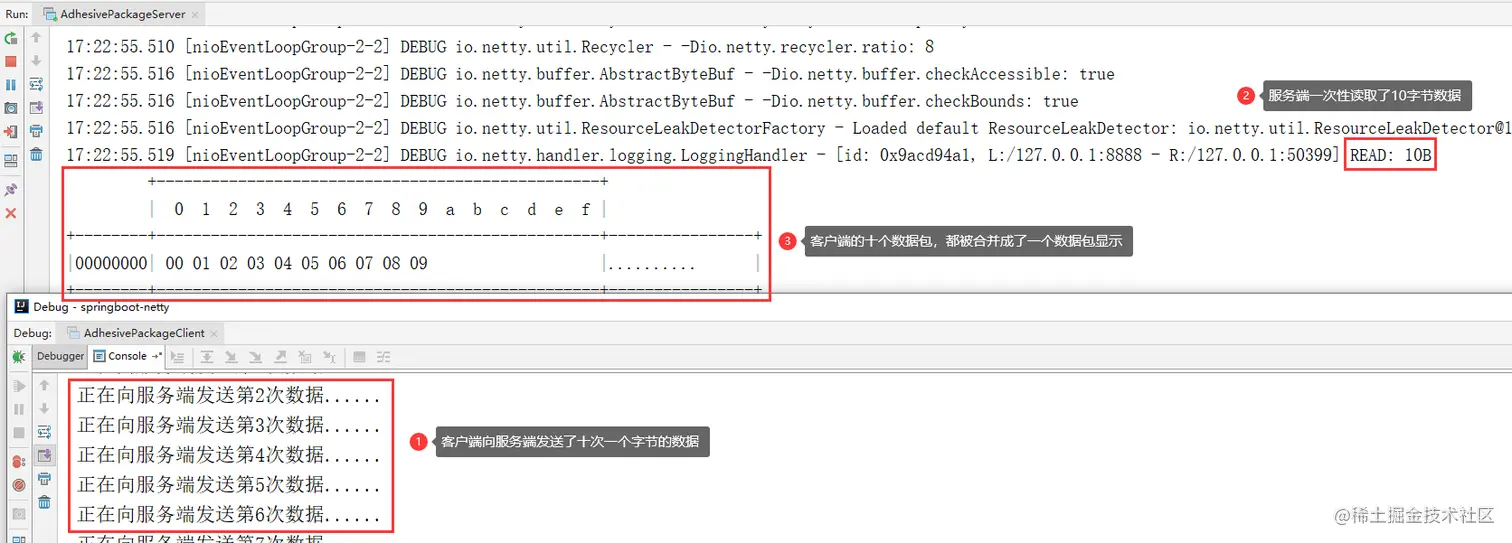This screenshot has width=1512, height=543.
Task: Close the Run panel with red X icon
Action: click(x=11, y=213)
